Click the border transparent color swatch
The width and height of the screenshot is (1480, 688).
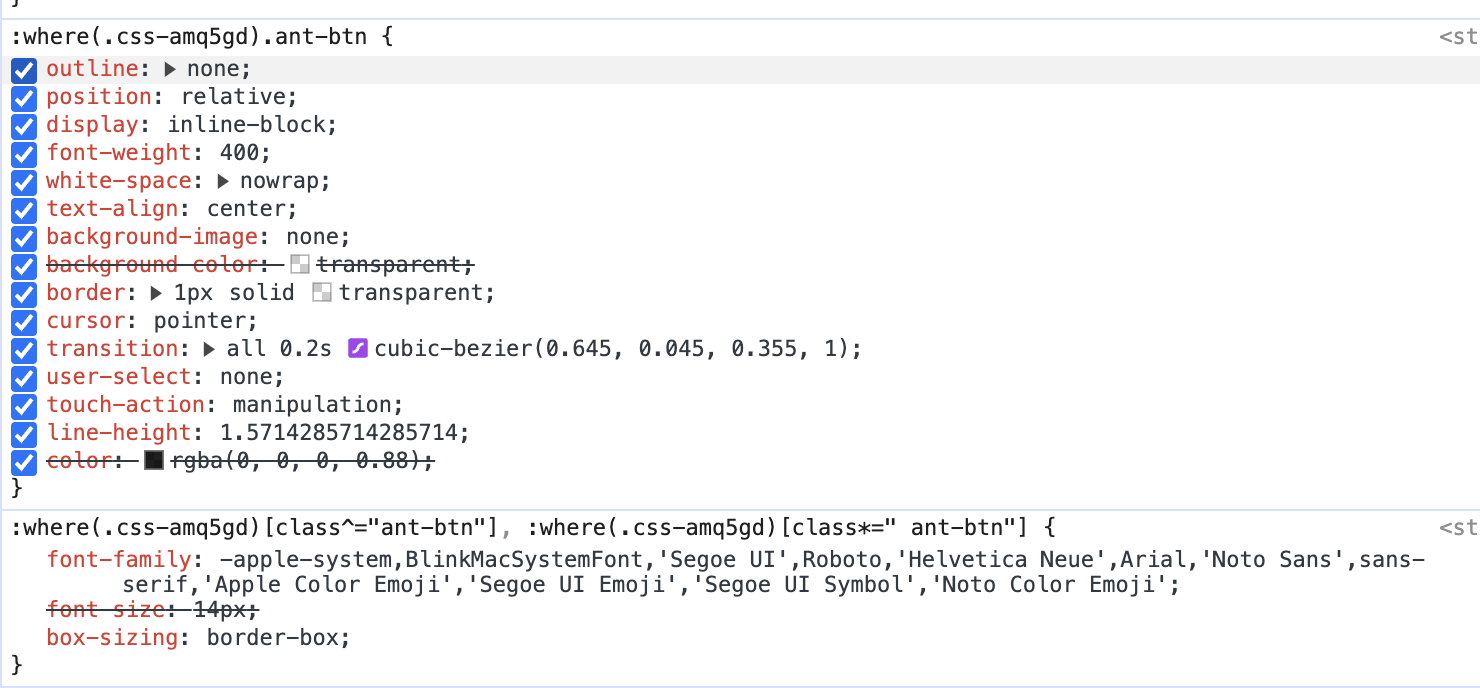coord(322,293)
